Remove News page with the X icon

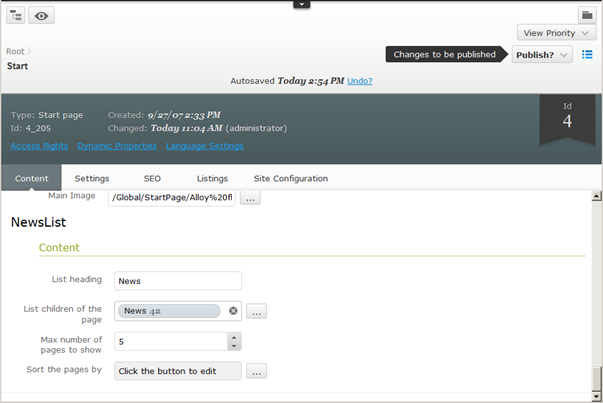233,311
